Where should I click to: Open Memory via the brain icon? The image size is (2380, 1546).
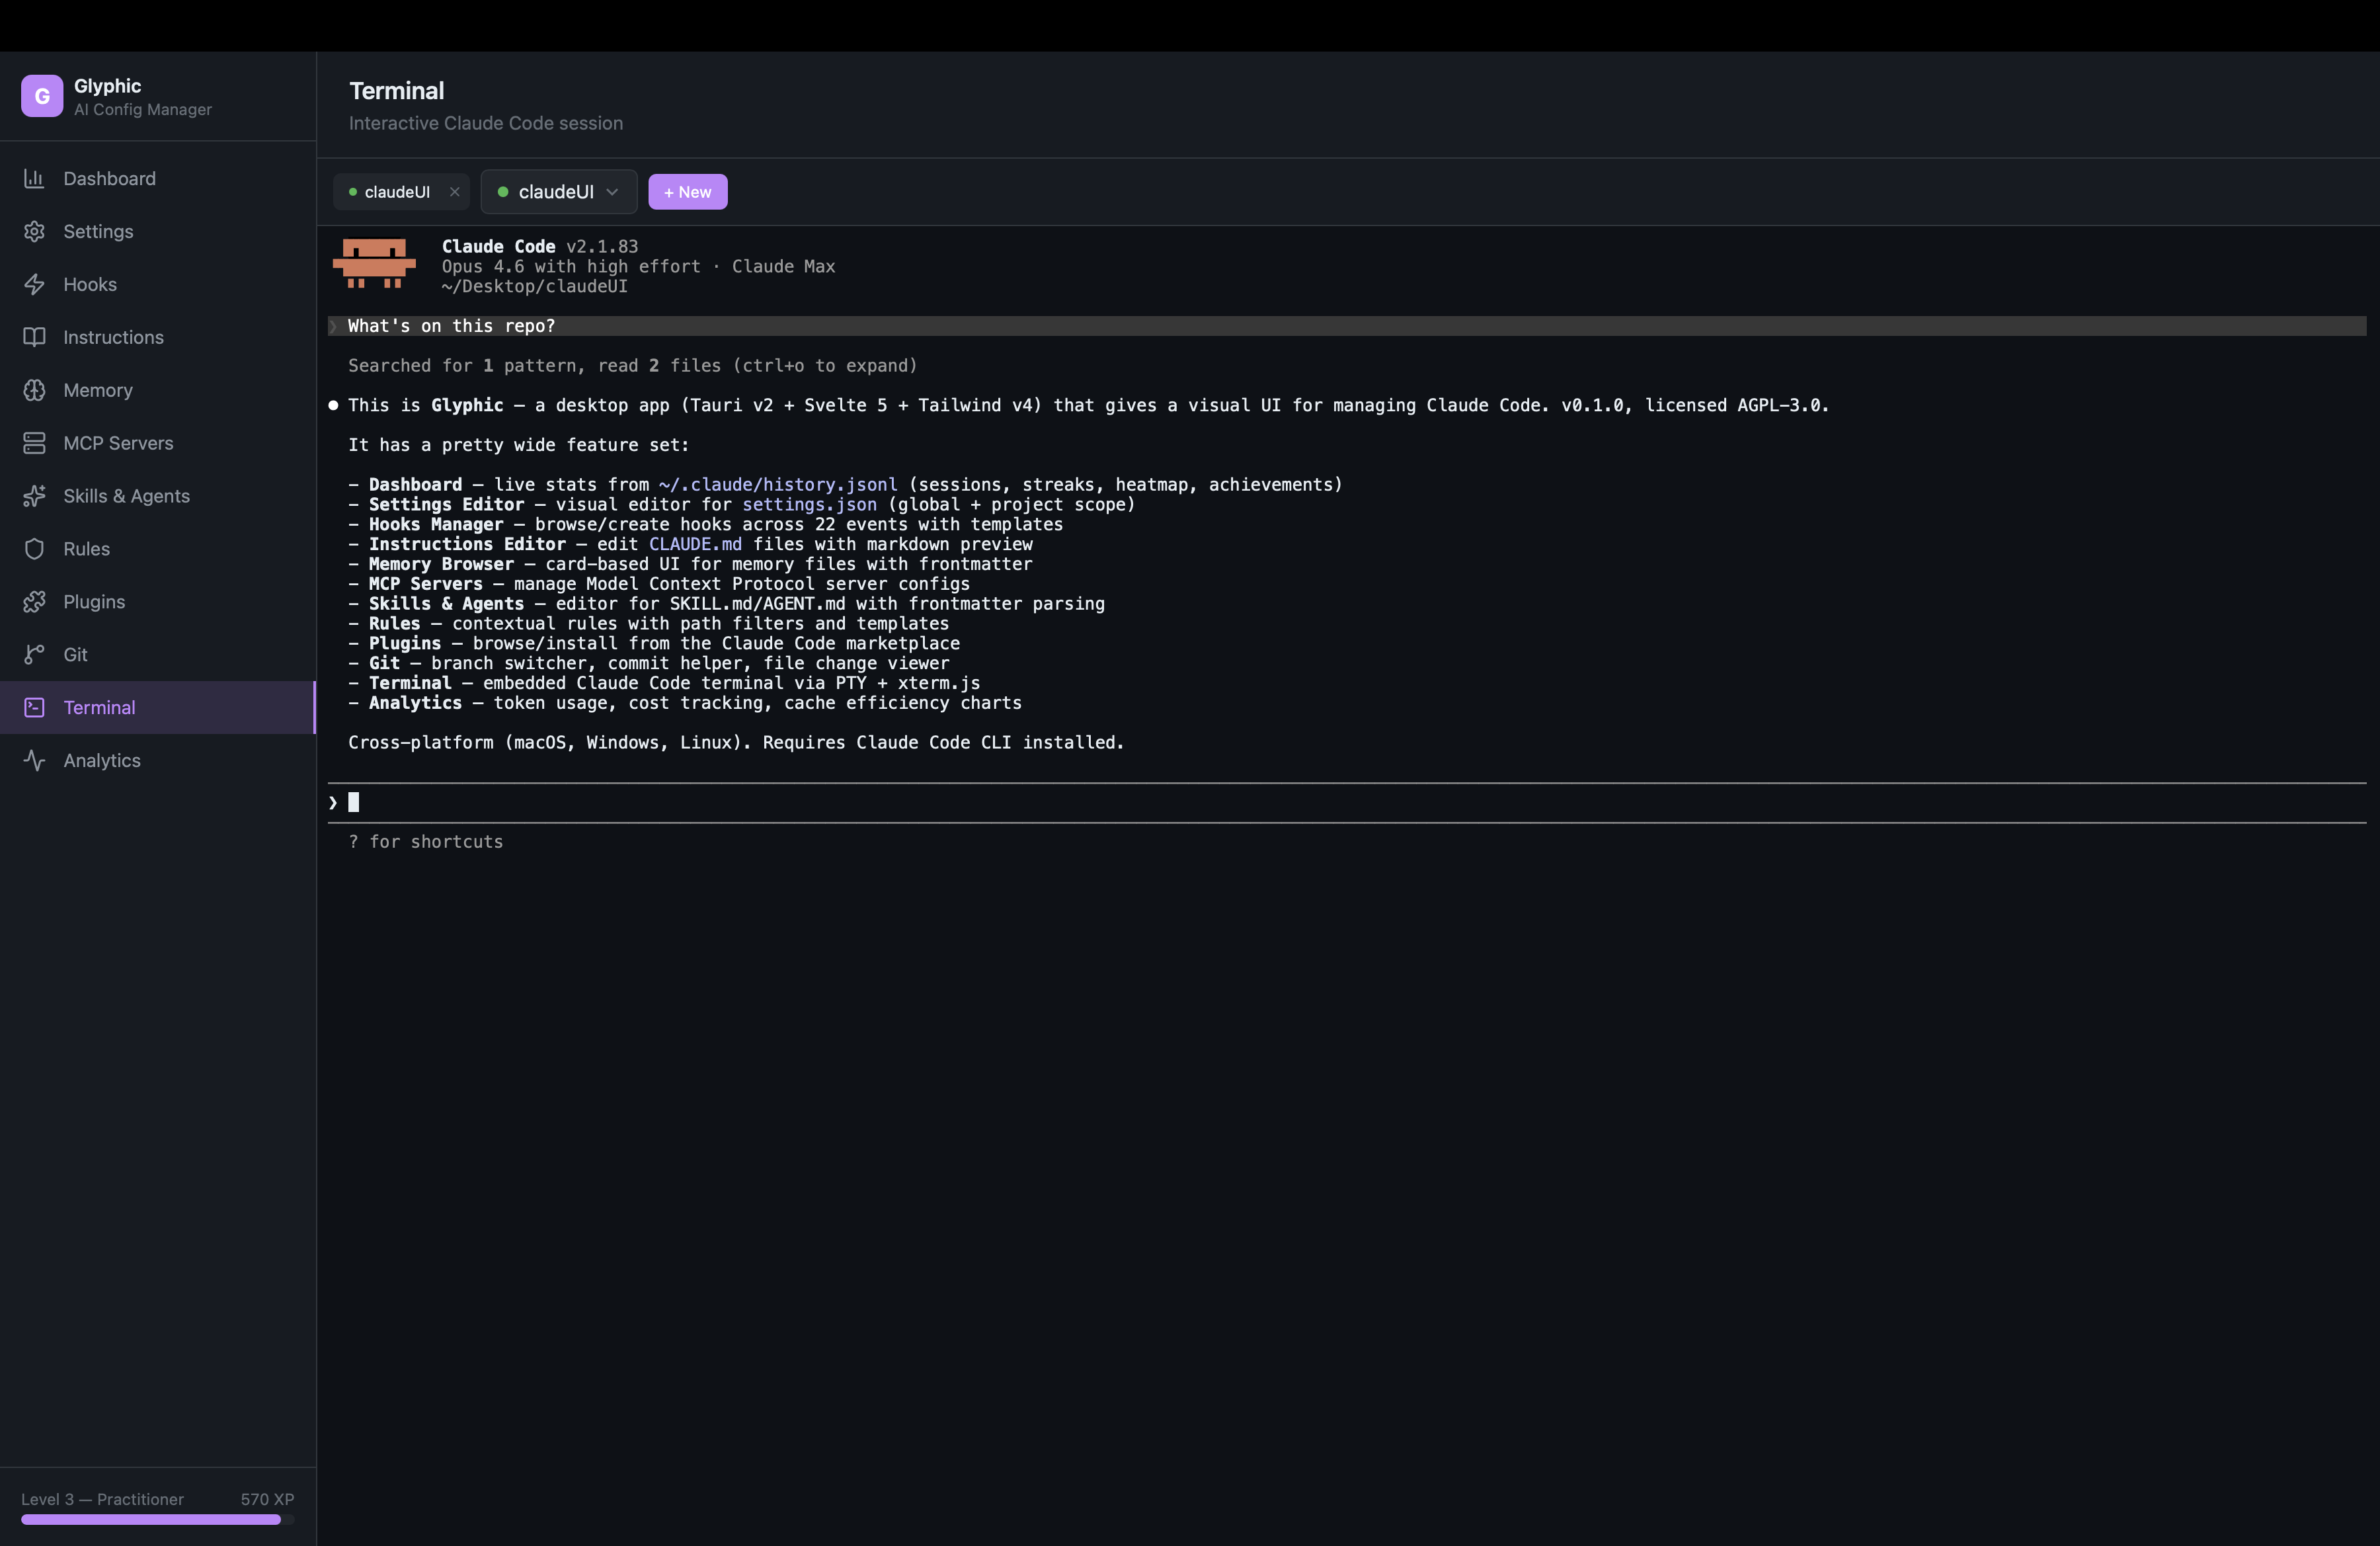pos(34,390)
